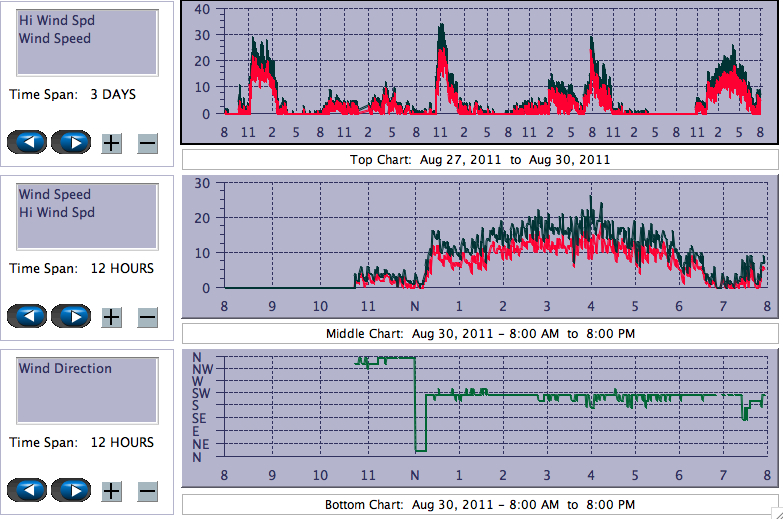Step the middle chart forward in time
The image size is (783, 519).
(x=71, y=316)
